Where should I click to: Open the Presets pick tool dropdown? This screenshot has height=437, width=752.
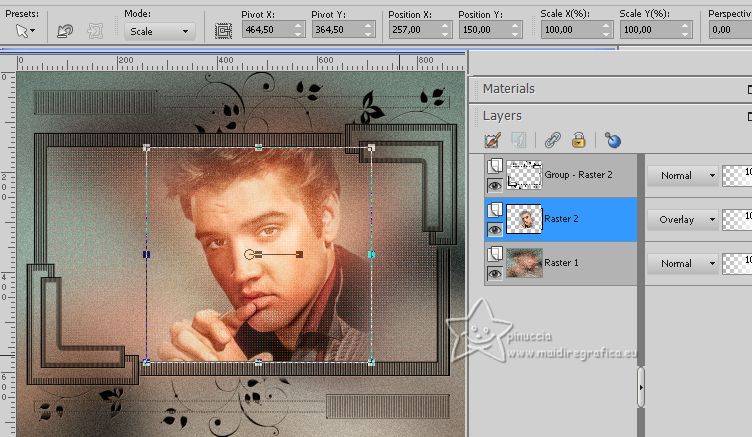[25, 32]
